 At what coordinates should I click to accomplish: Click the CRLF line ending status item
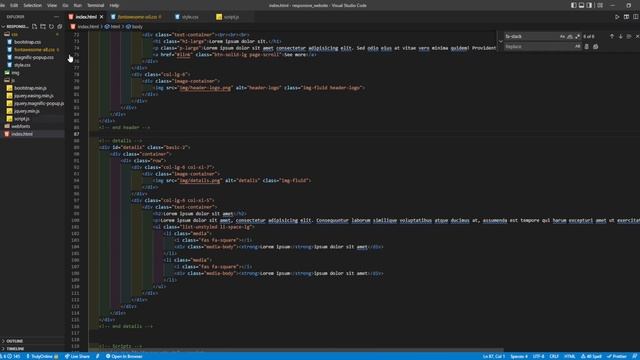click(x=554, y=356)
